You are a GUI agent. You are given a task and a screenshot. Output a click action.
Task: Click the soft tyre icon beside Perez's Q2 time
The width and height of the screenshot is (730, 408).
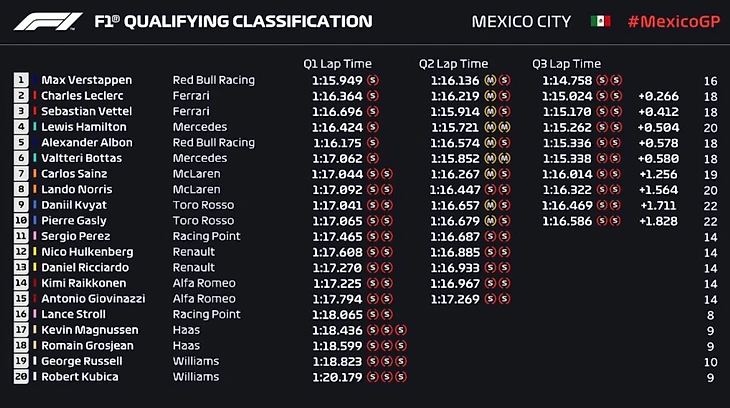pyautogui.click(x=490, y=236)
